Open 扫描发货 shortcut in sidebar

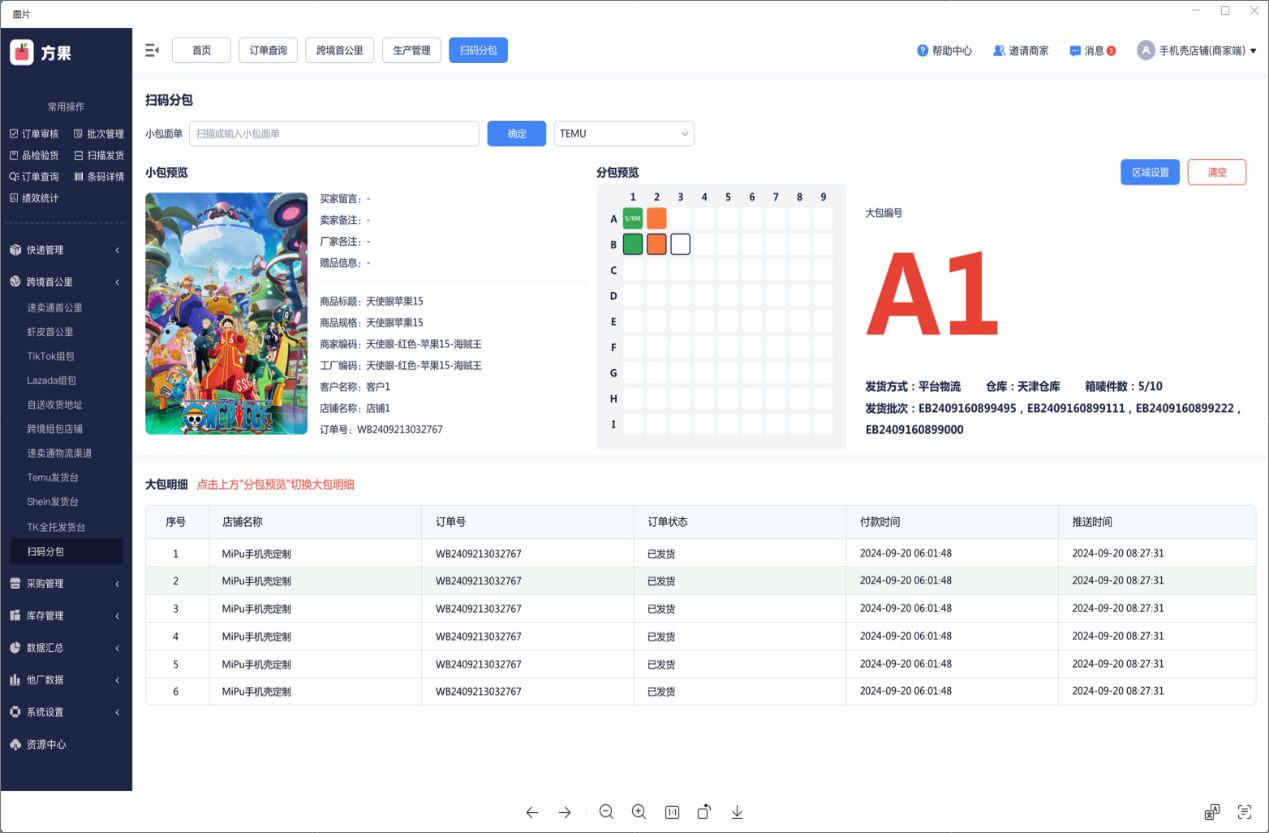(x=99, y=155)
